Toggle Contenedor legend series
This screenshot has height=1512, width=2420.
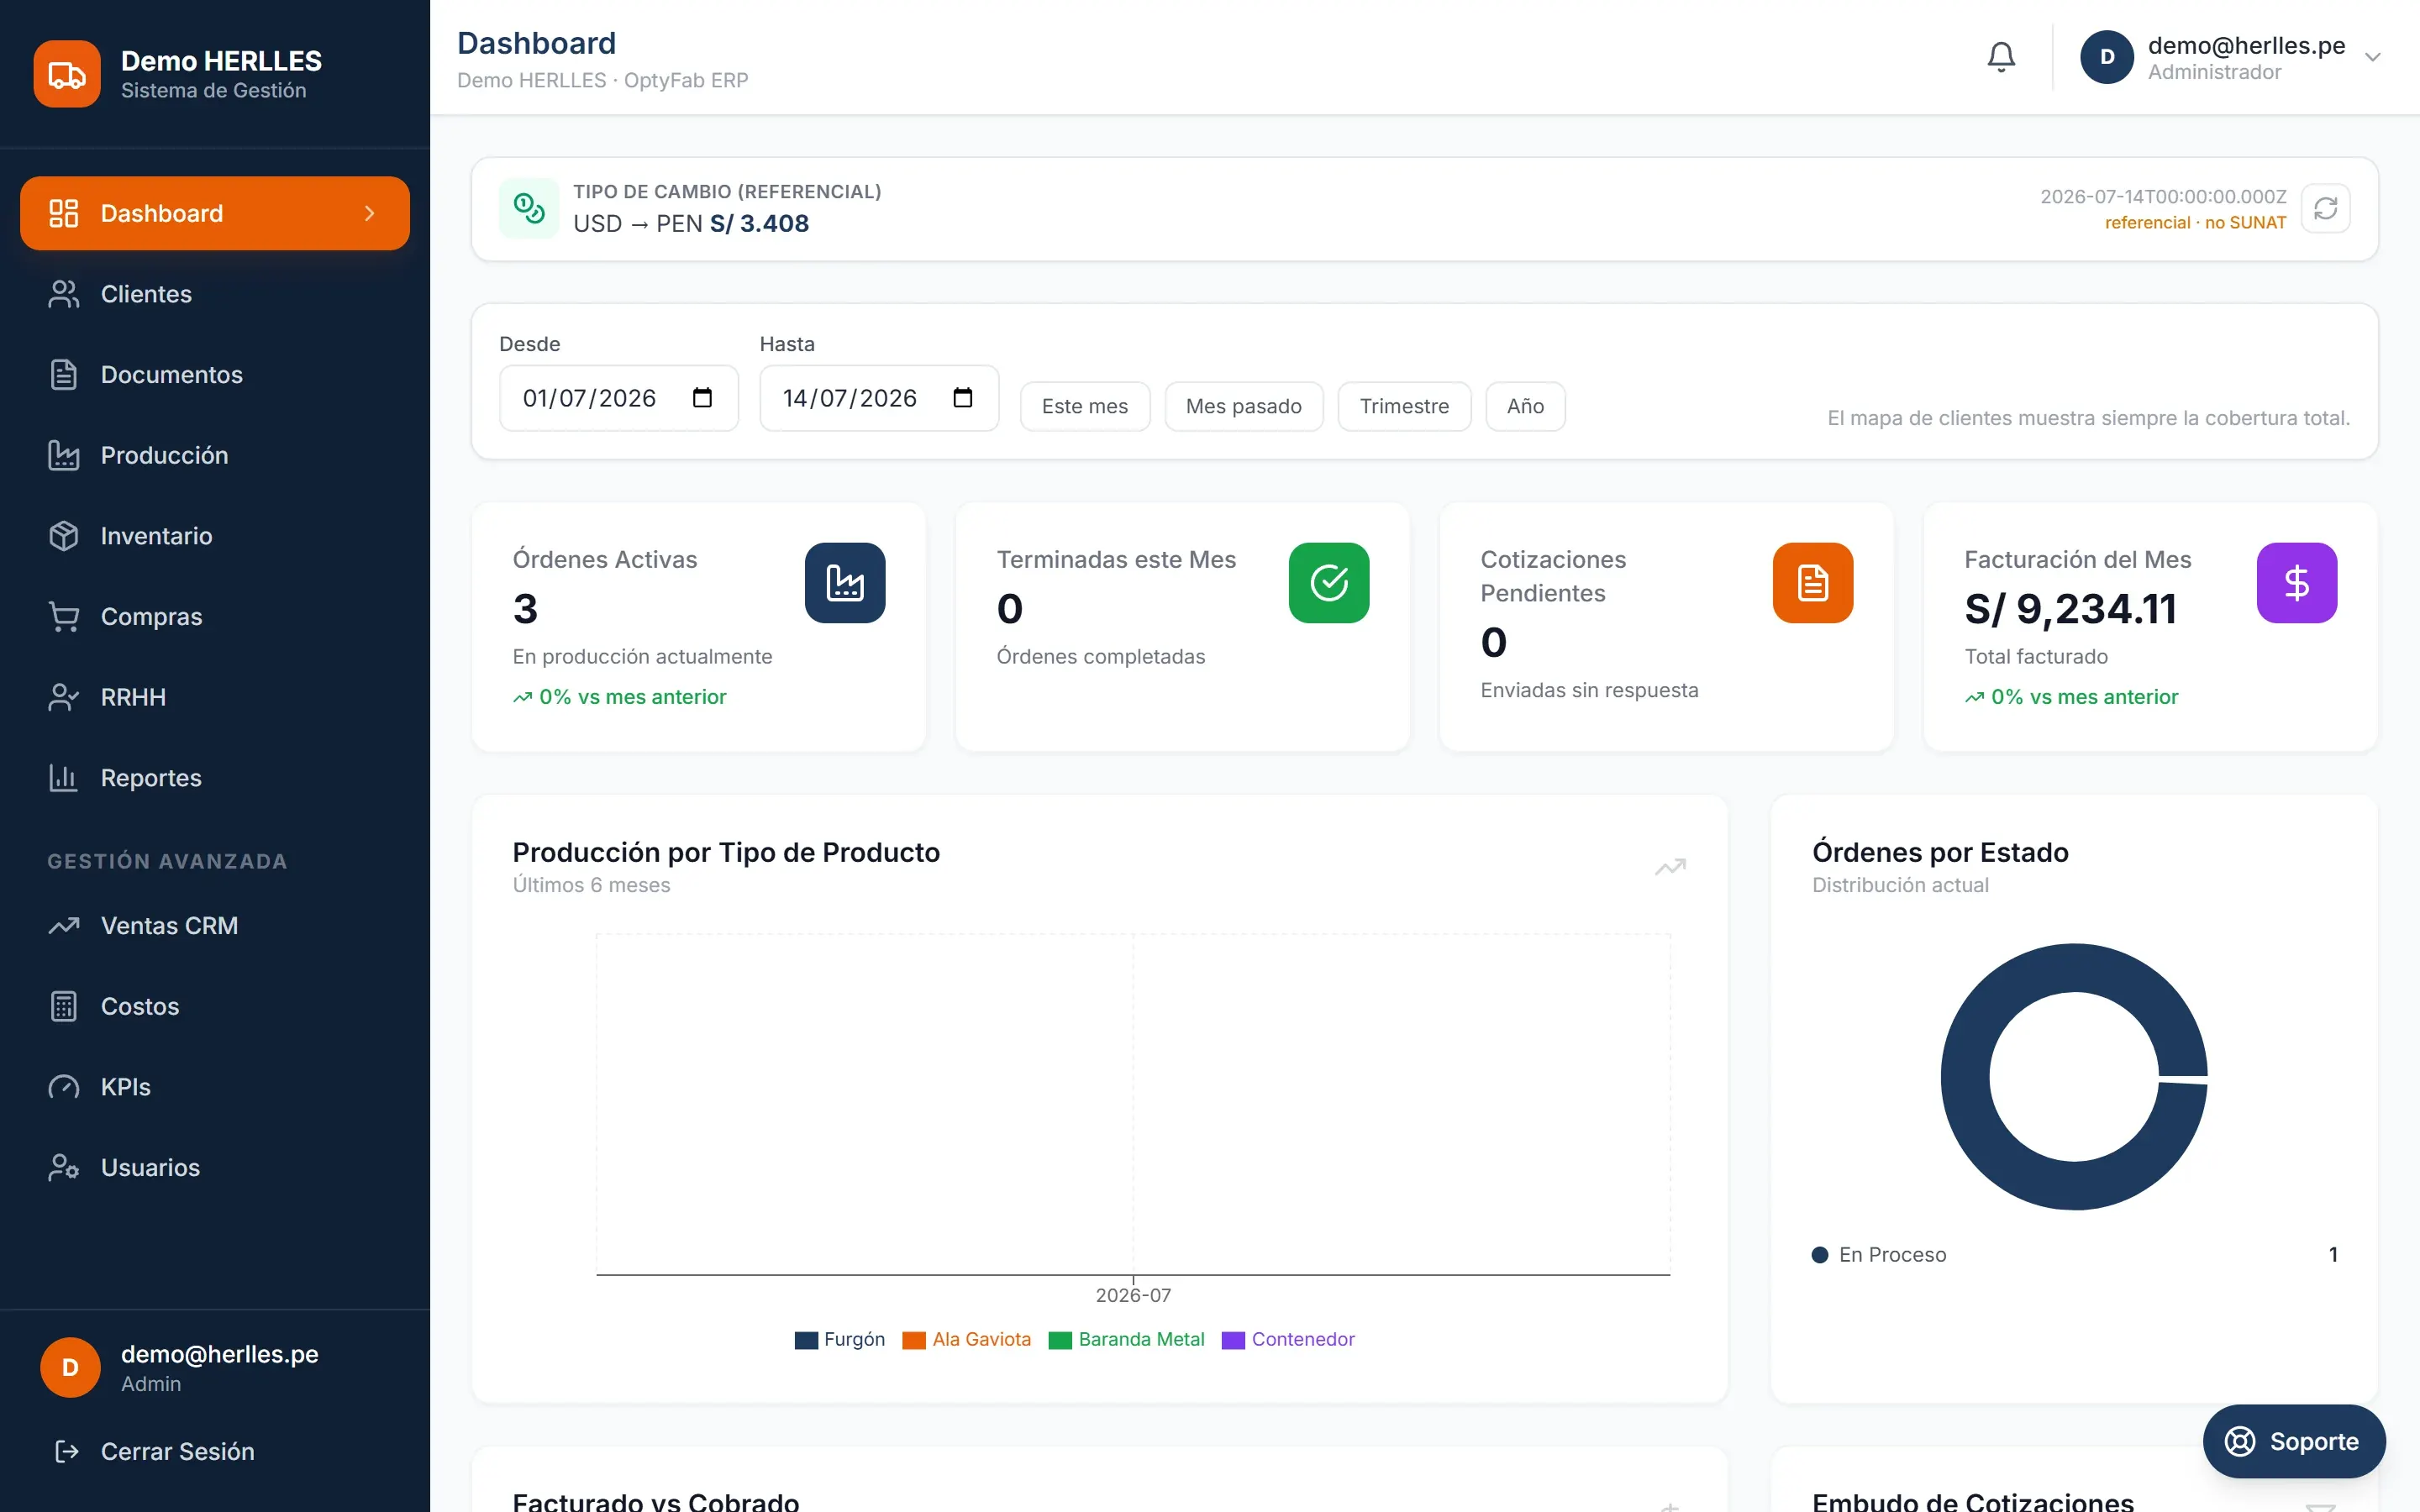coord(1289,1339)
